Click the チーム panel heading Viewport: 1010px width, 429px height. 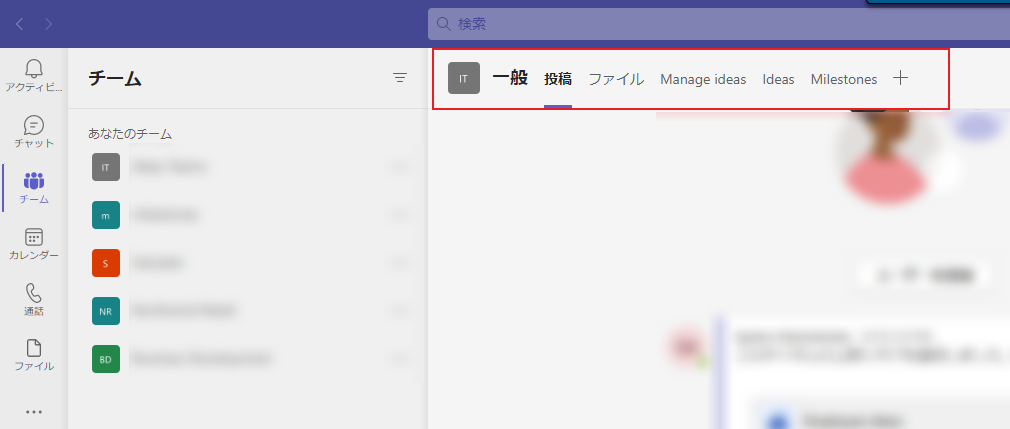click(x=115, y=79)
